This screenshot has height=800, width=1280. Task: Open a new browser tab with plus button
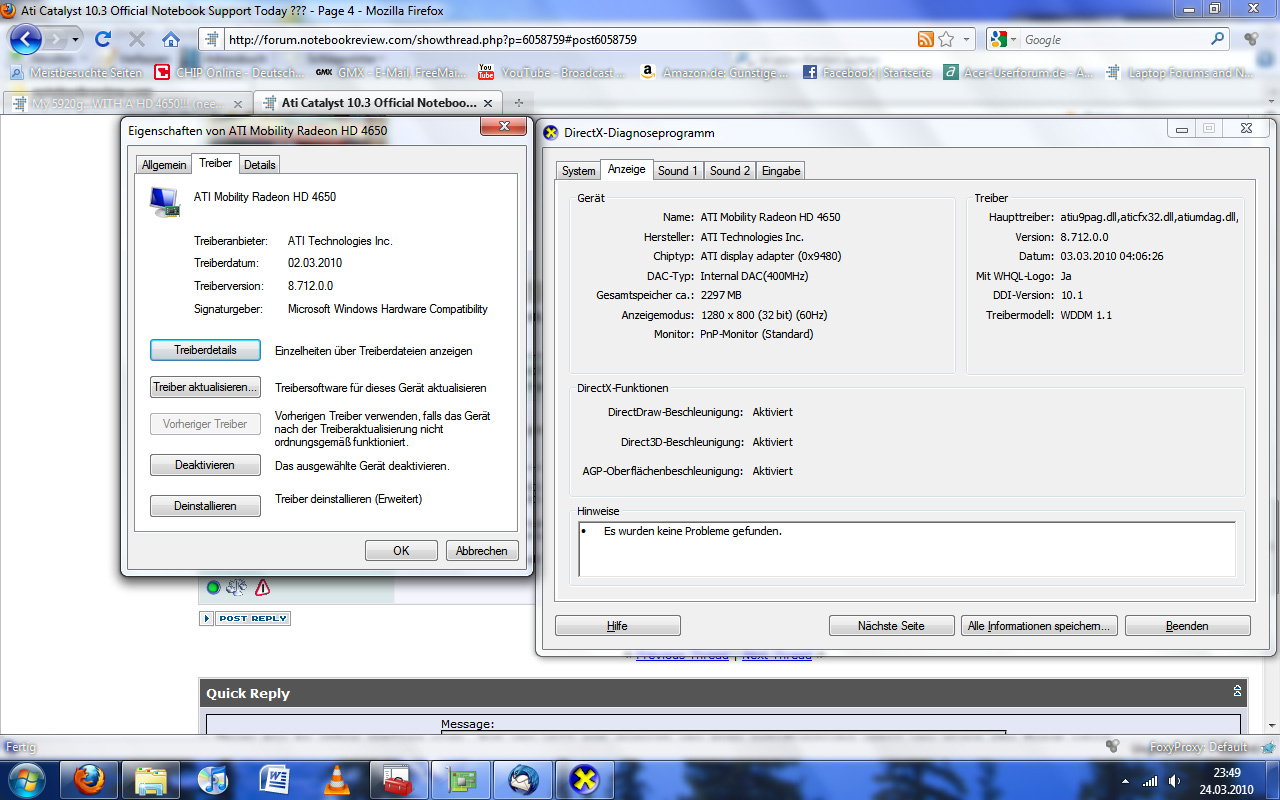[x=518, y=103]
